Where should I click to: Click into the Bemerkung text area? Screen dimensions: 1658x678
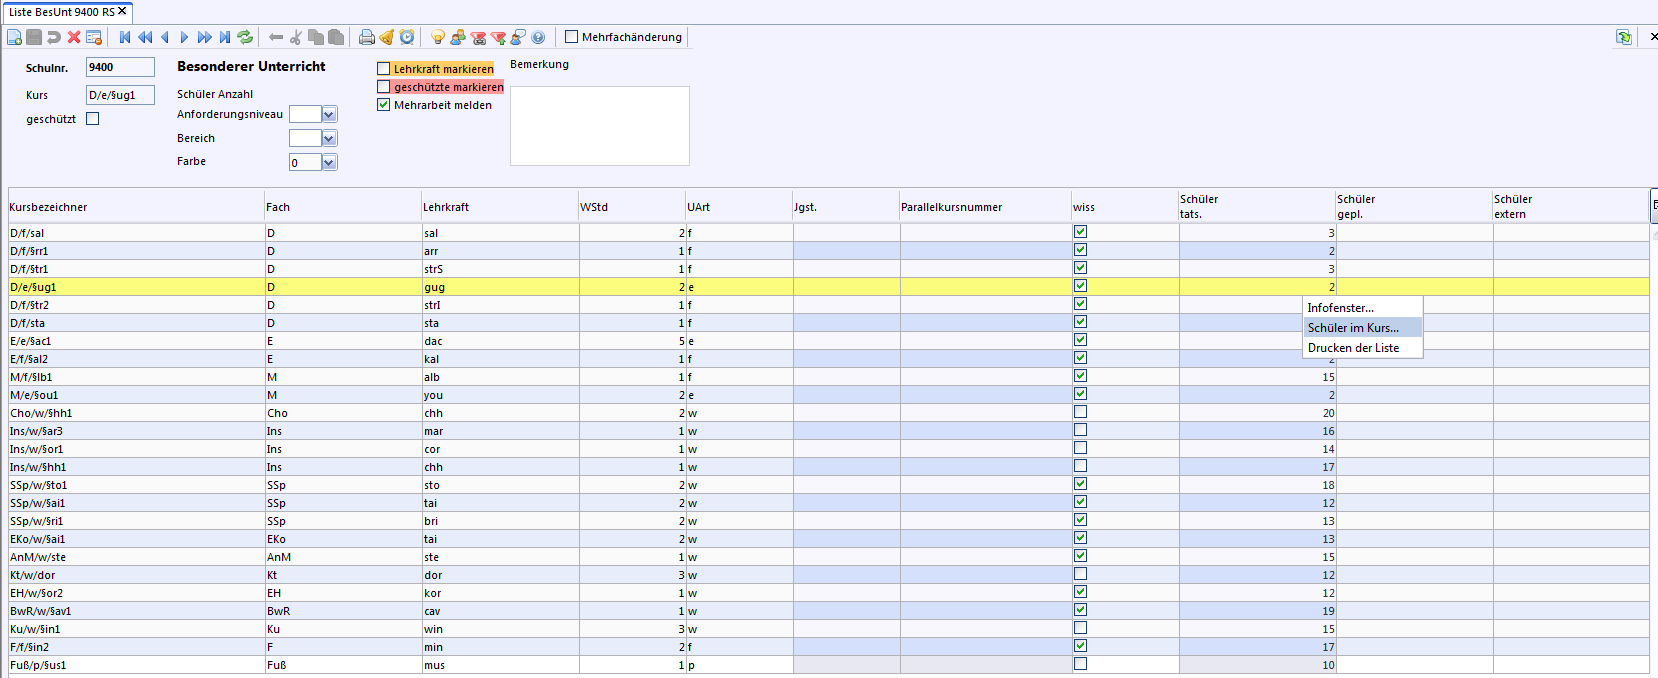pos(600,126)
